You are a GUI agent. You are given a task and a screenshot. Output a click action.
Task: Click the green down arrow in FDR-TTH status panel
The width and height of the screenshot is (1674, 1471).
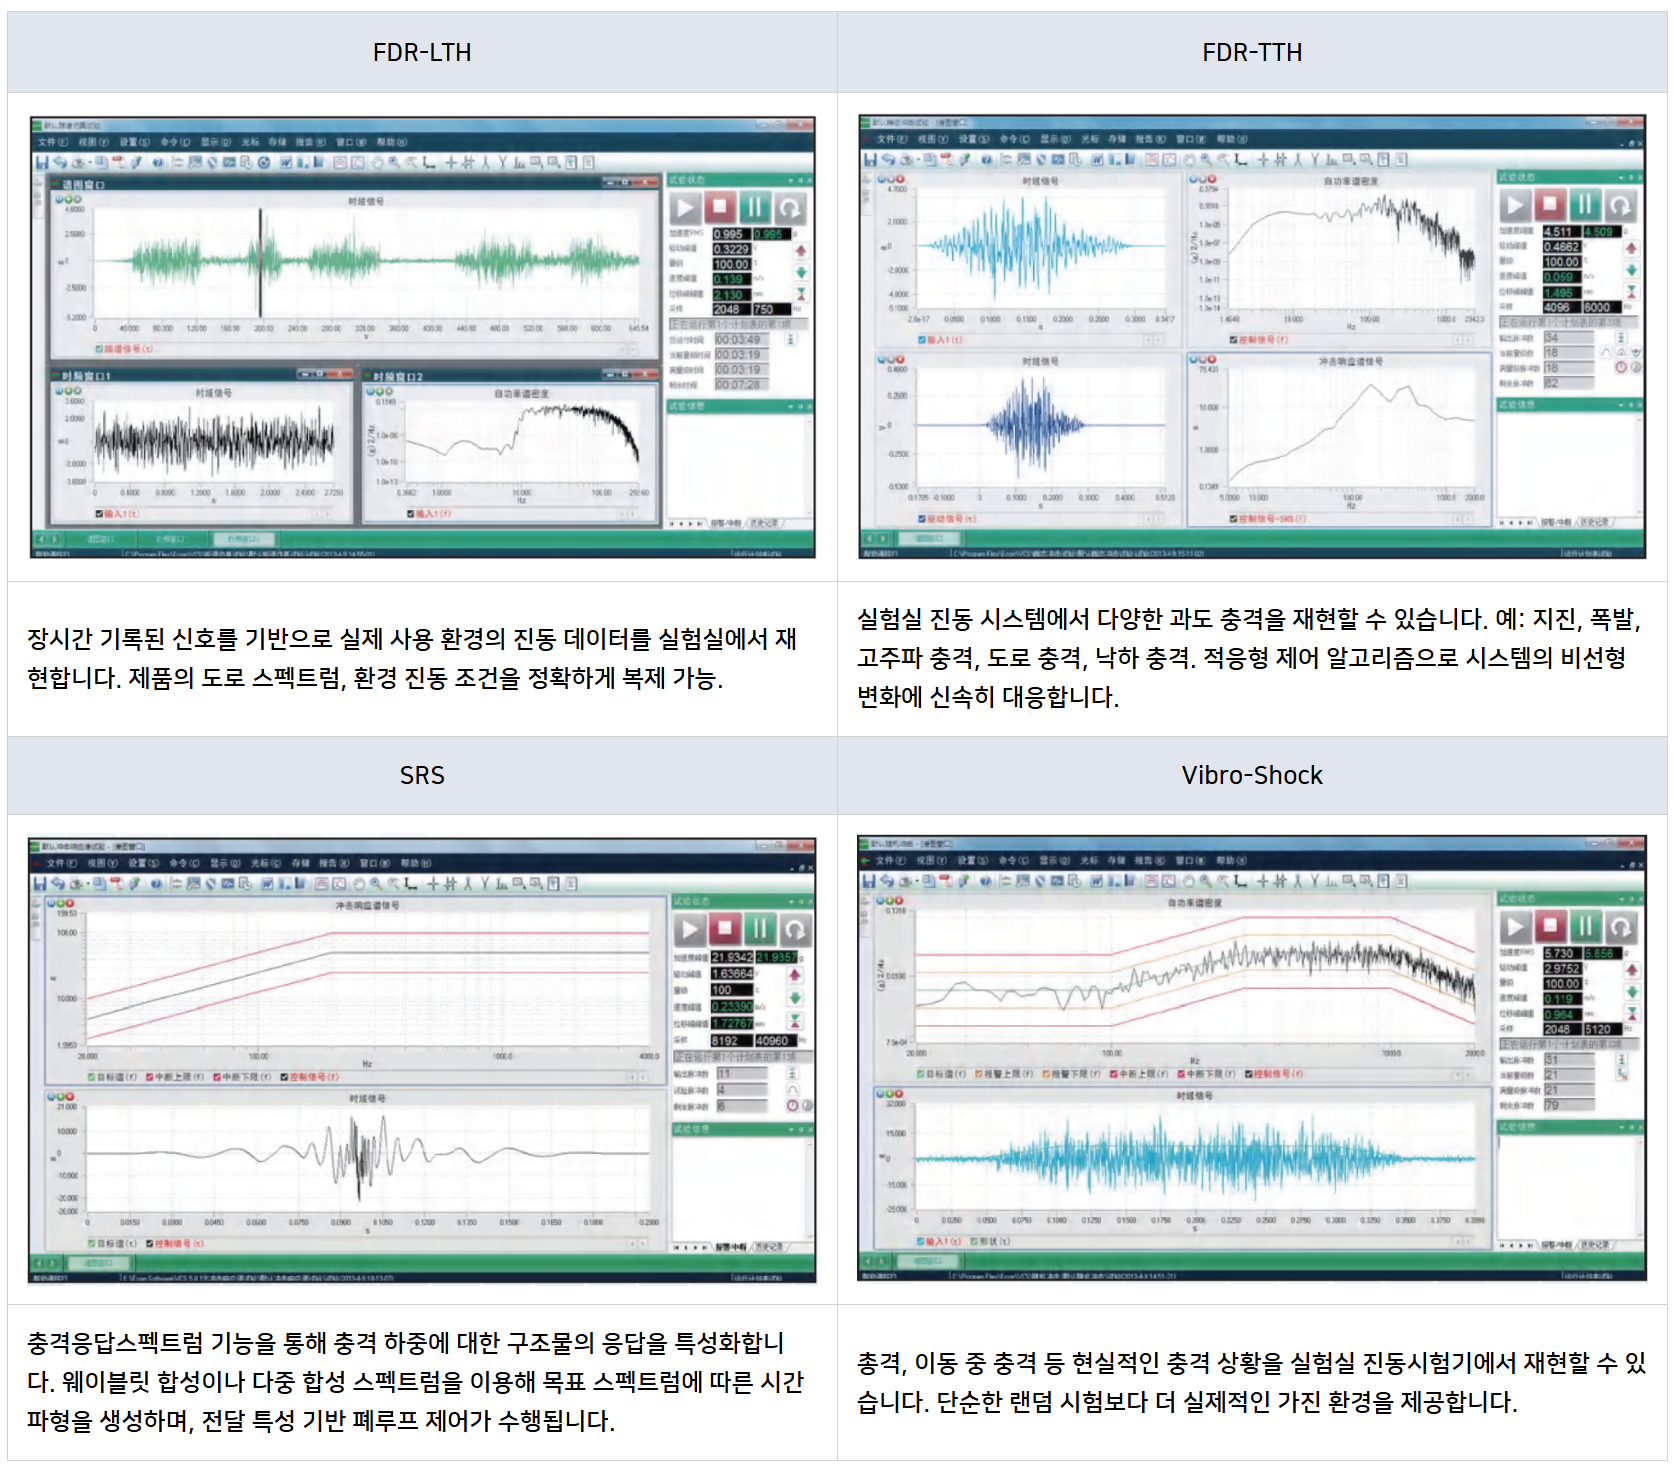1631,270
